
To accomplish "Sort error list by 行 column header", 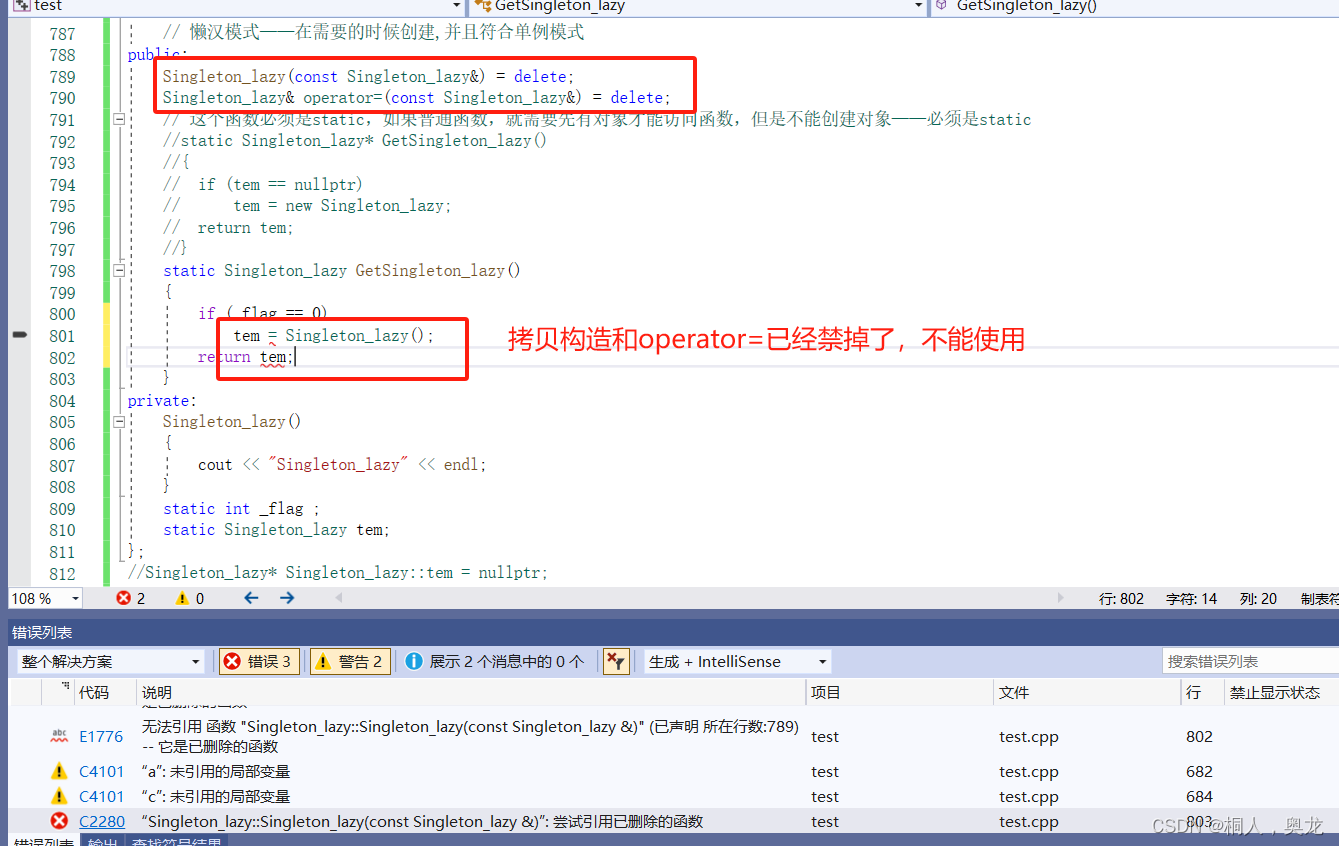I will pos(1201,692).
